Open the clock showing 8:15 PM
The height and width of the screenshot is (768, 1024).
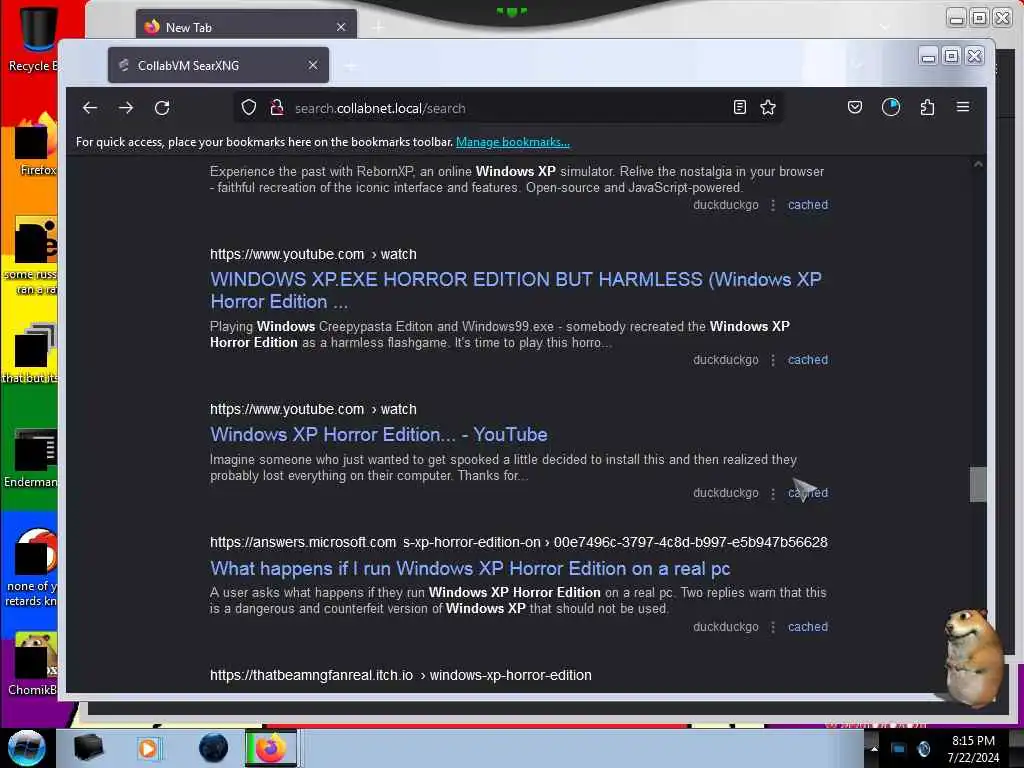click(x=973, y=748)
